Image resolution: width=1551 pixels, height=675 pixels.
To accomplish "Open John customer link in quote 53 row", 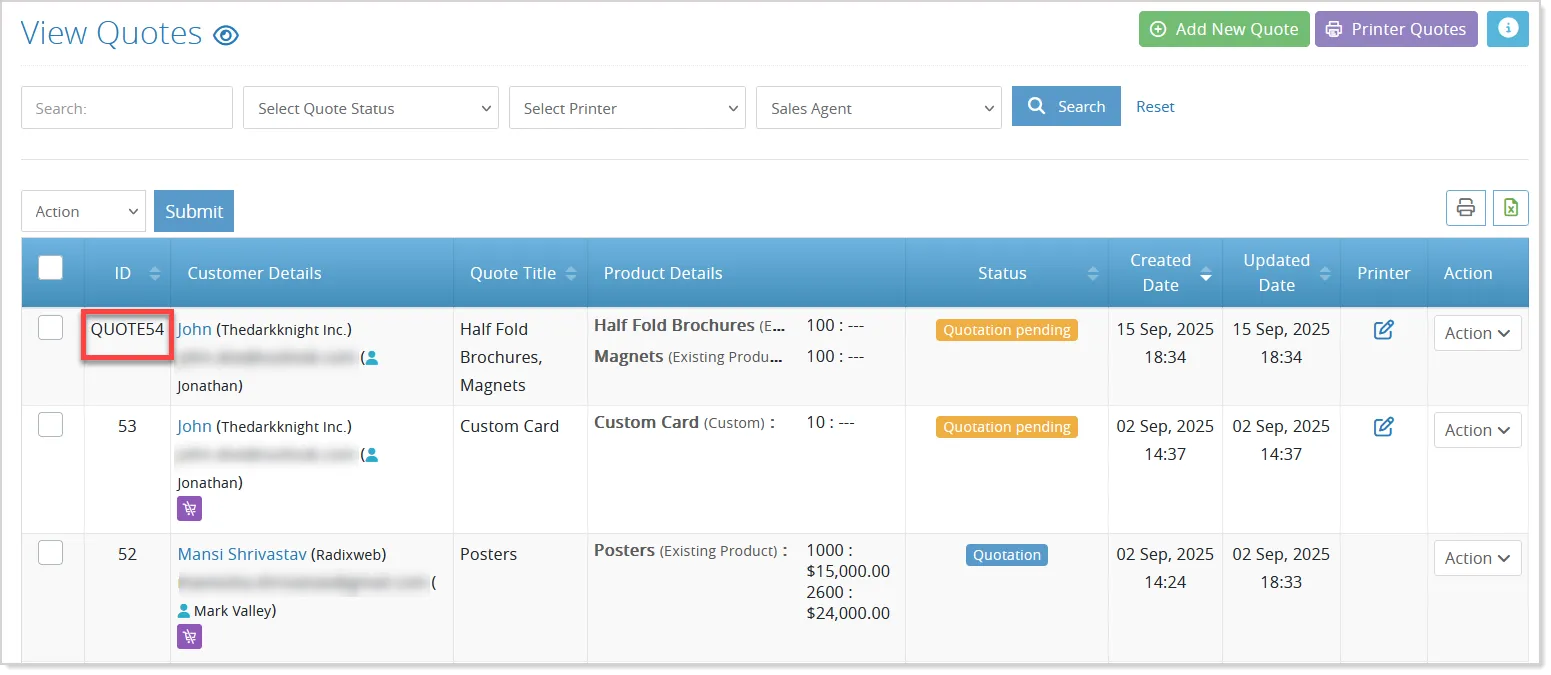I will 194,426.
